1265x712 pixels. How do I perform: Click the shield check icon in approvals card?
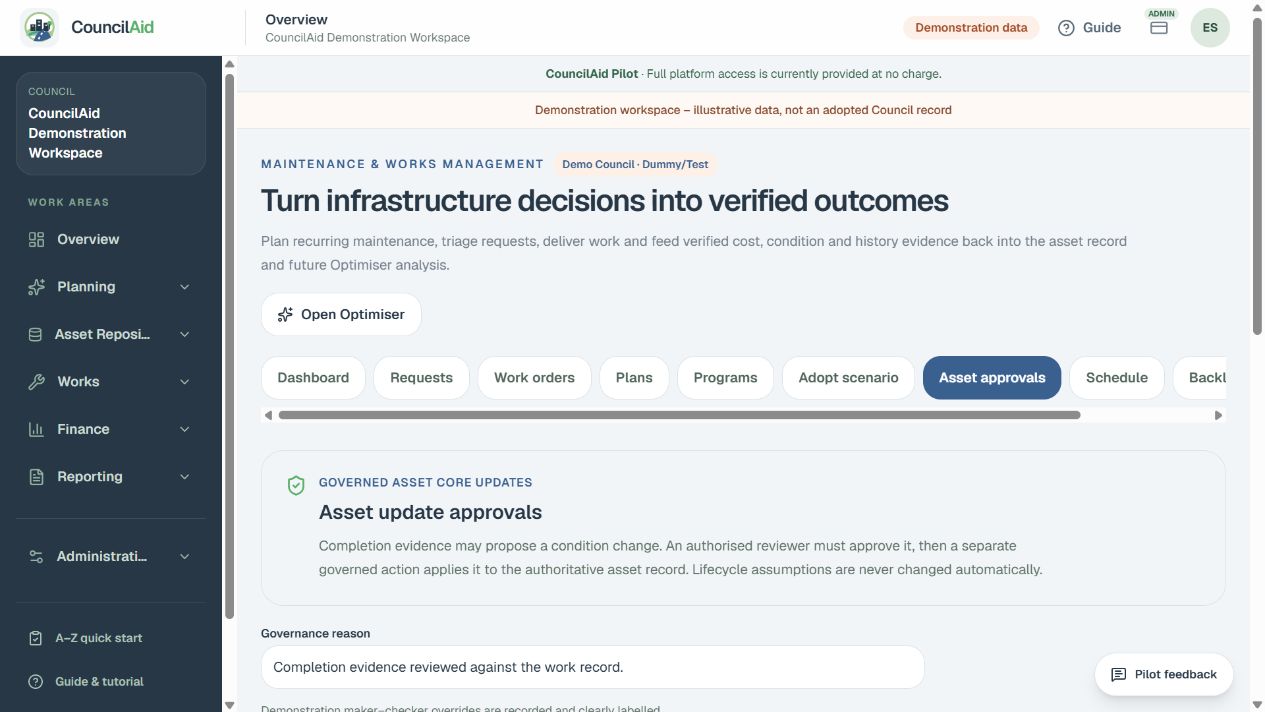(296, 486)
